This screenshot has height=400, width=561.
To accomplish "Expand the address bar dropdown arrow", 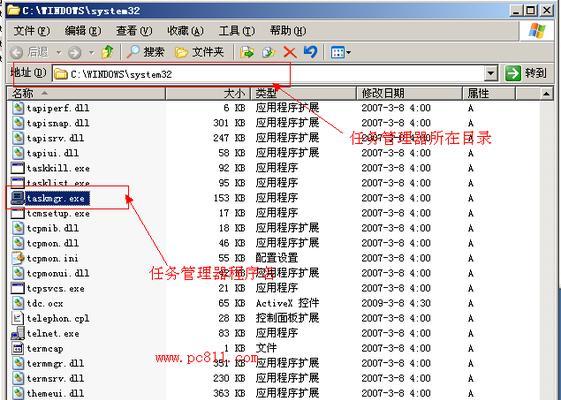I will [491, 74].
